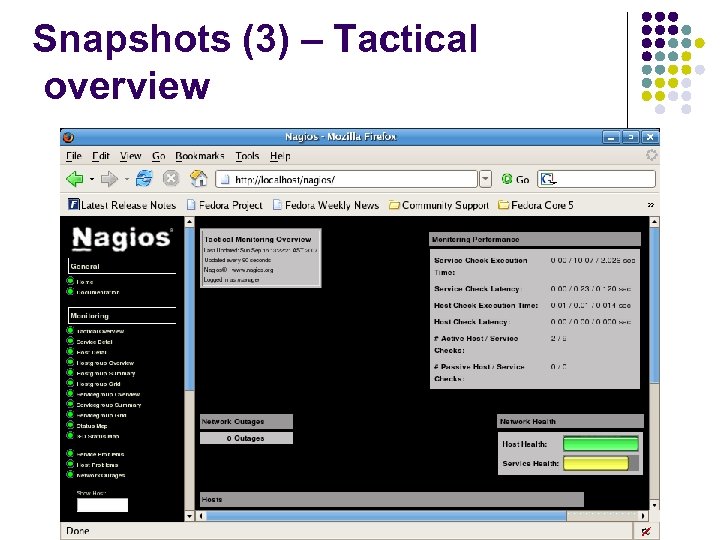Go to the Firefox home page icon

(198, 179)
